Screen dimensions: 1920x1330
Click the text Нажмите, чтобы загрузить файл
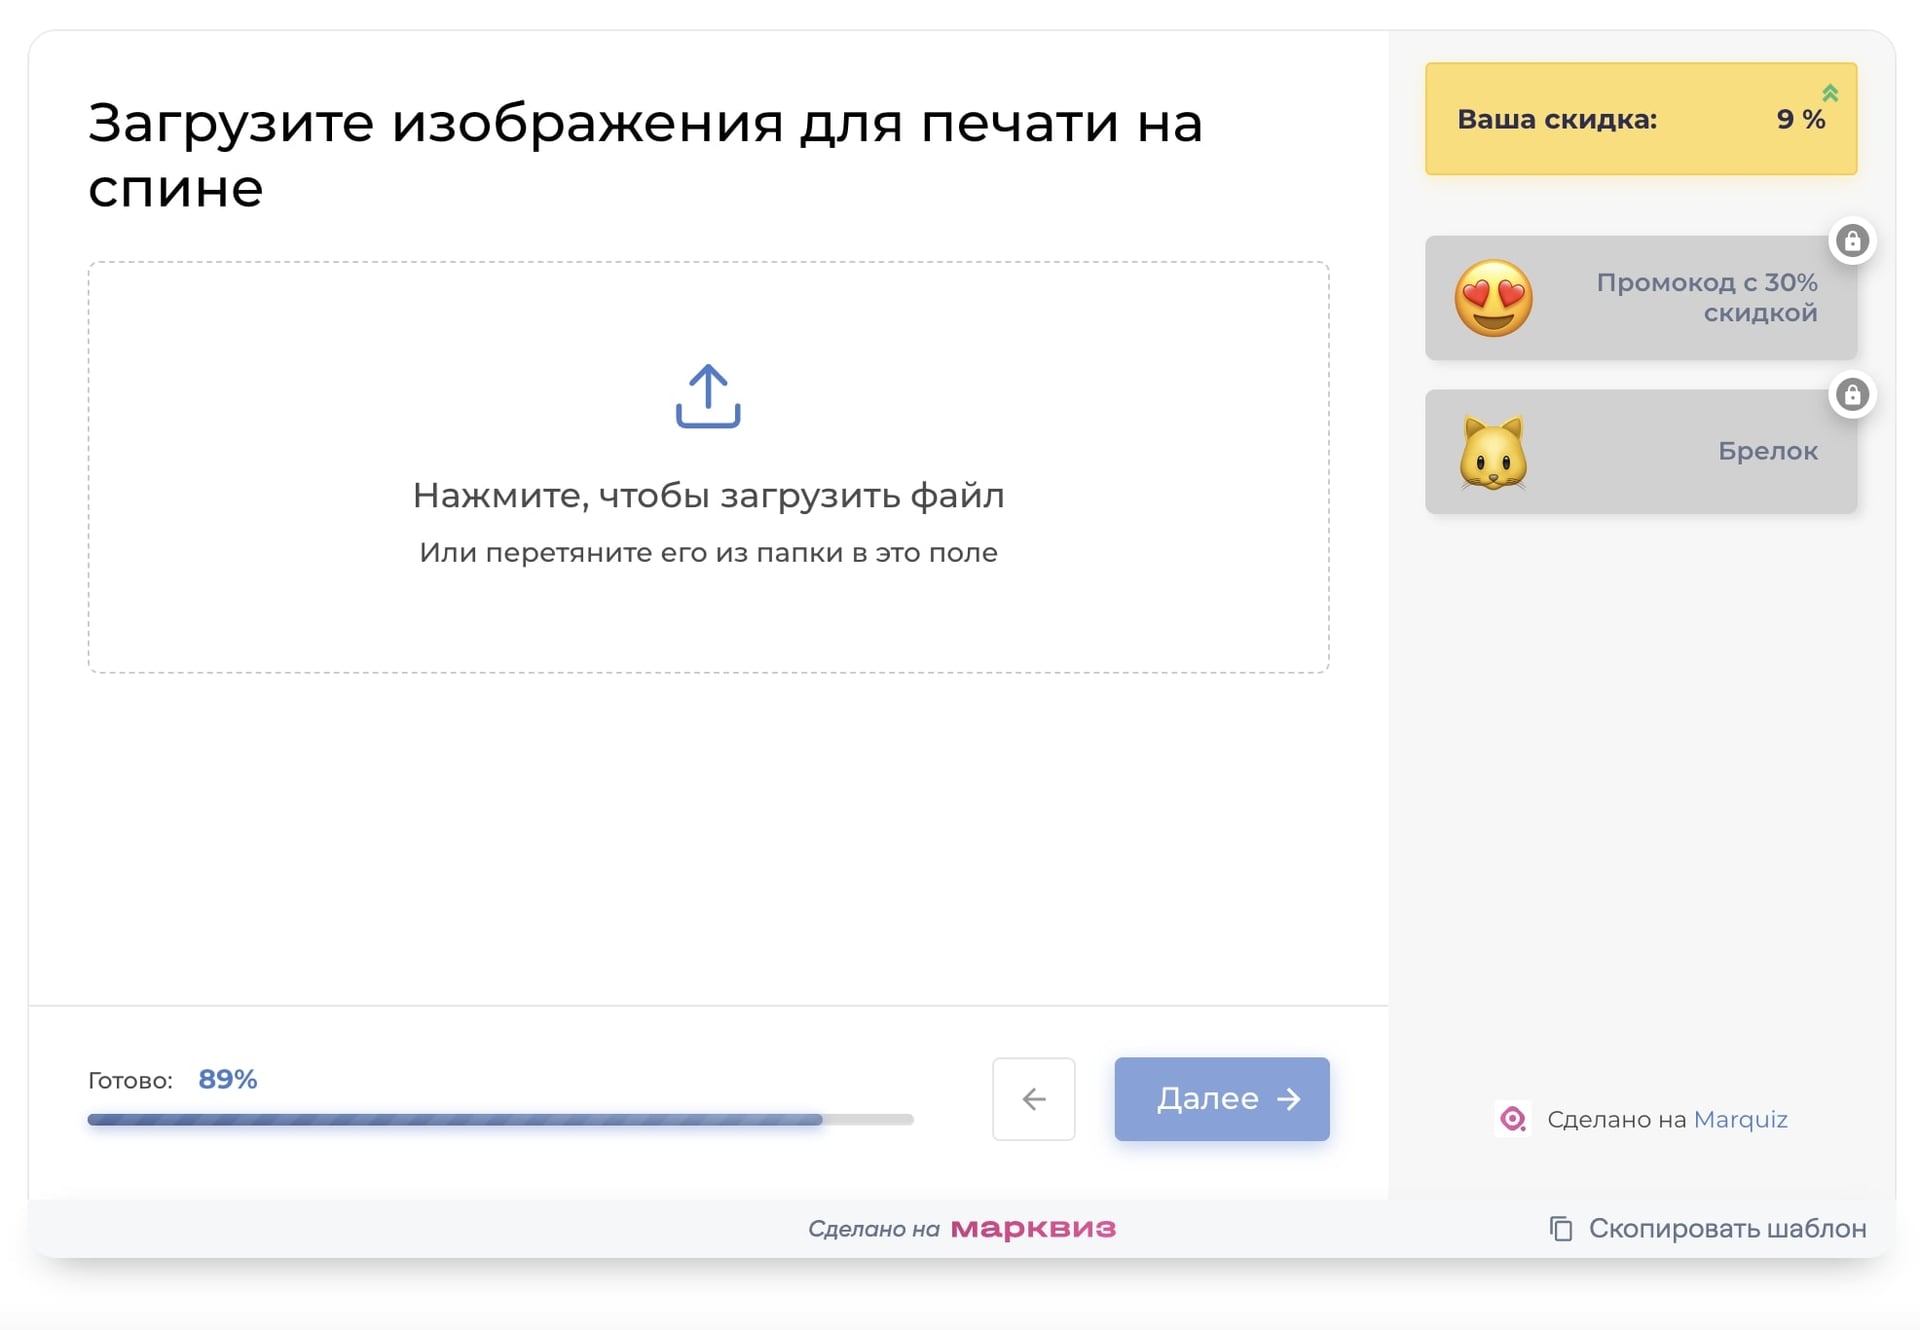708,494
